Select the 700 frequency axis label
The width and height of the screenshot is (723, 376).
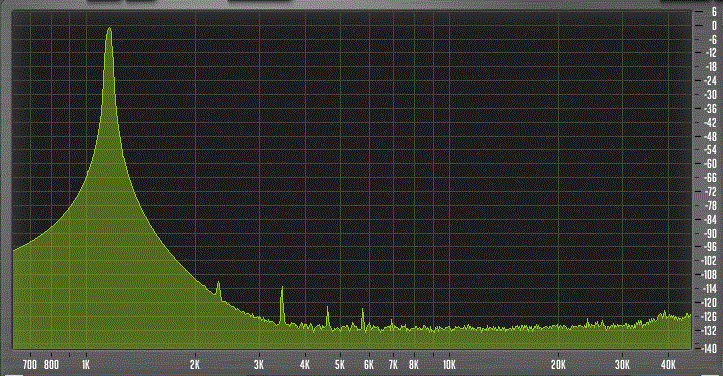coord(30,365)
